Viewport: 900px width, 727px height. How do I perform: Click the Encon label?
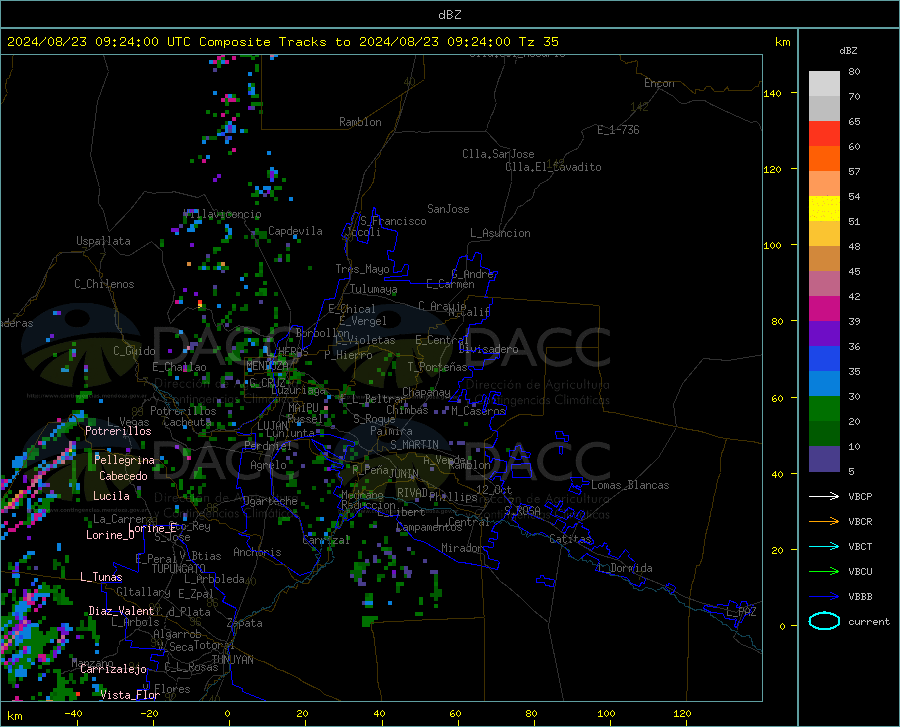[x=659, y=83]
